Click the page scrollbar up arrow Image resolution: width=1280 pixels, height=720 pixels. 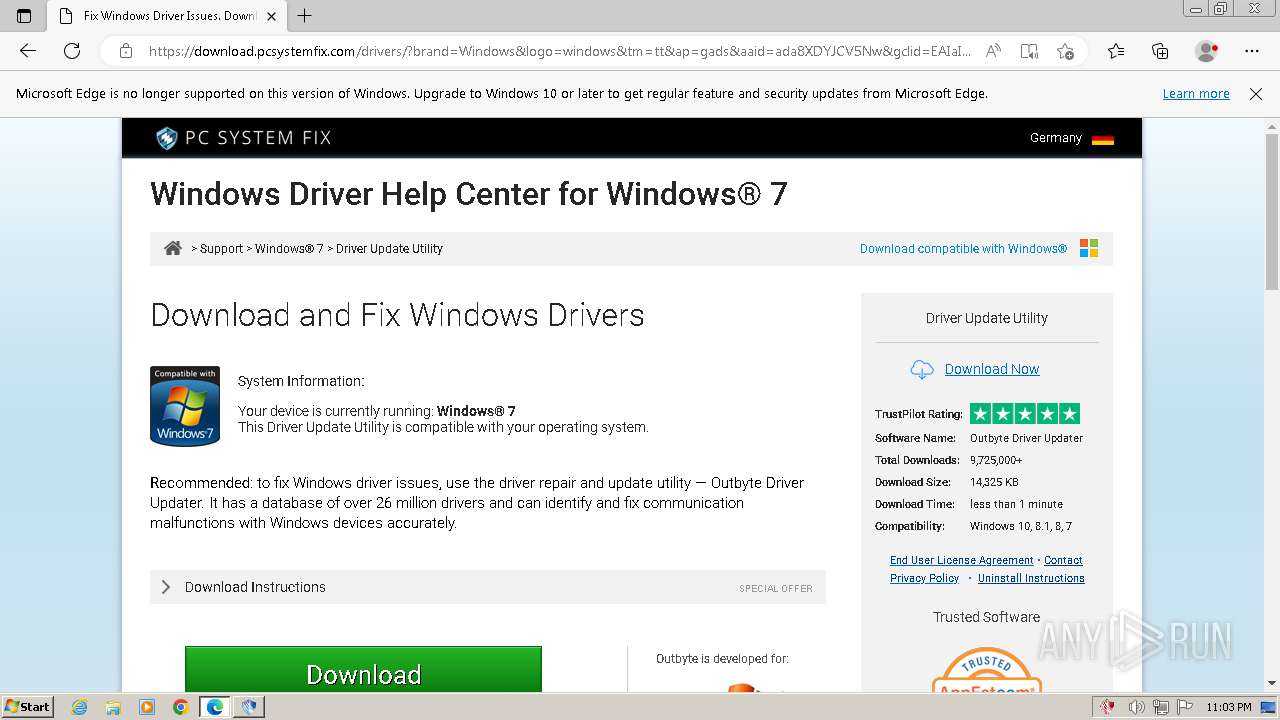(1271, 127)
